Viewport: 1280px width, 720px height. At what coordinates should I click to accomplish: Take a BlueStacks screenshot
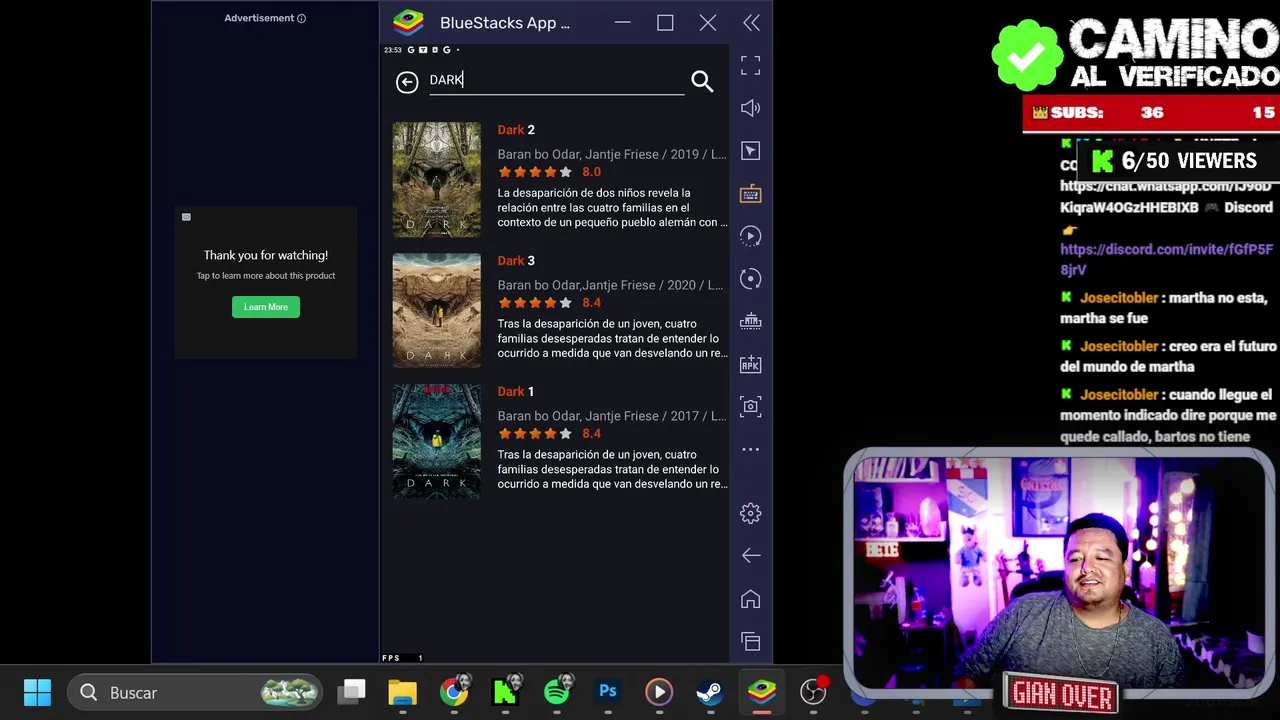pyautogui.click(x=750, y=407)
